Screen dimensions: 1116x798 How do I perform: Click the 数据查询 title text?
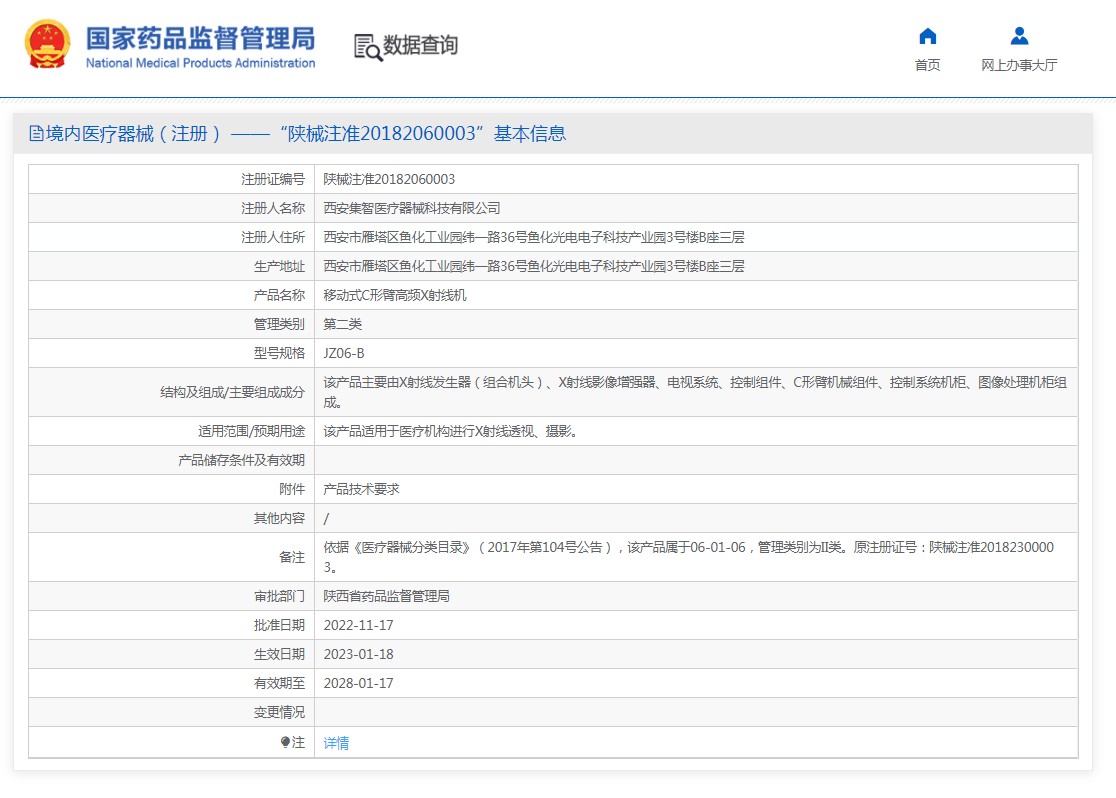point(420,45)
